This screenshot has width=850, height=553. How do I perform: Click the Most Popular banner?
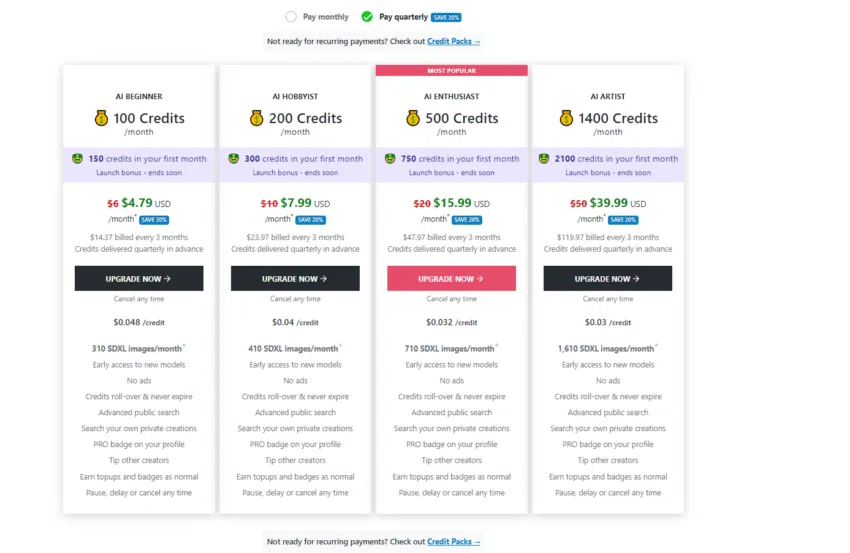tap(451, 71)
